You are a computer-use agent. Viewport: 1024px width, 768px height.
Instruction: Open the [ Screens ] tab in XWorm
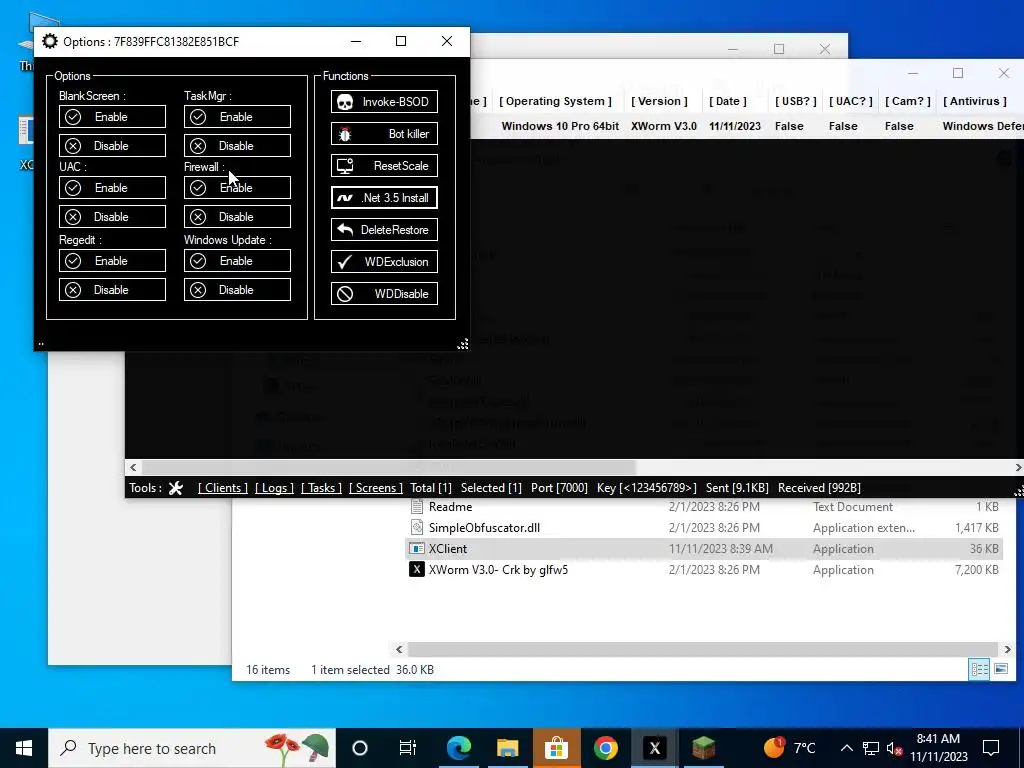coord(376,488)
